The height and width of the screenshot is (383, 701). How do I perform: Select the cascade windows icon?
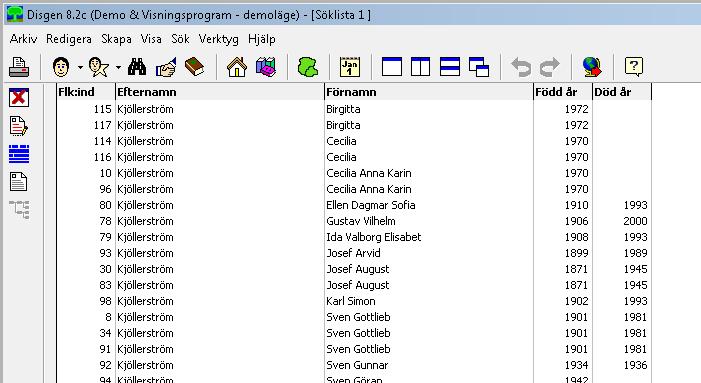coord(479,67)
